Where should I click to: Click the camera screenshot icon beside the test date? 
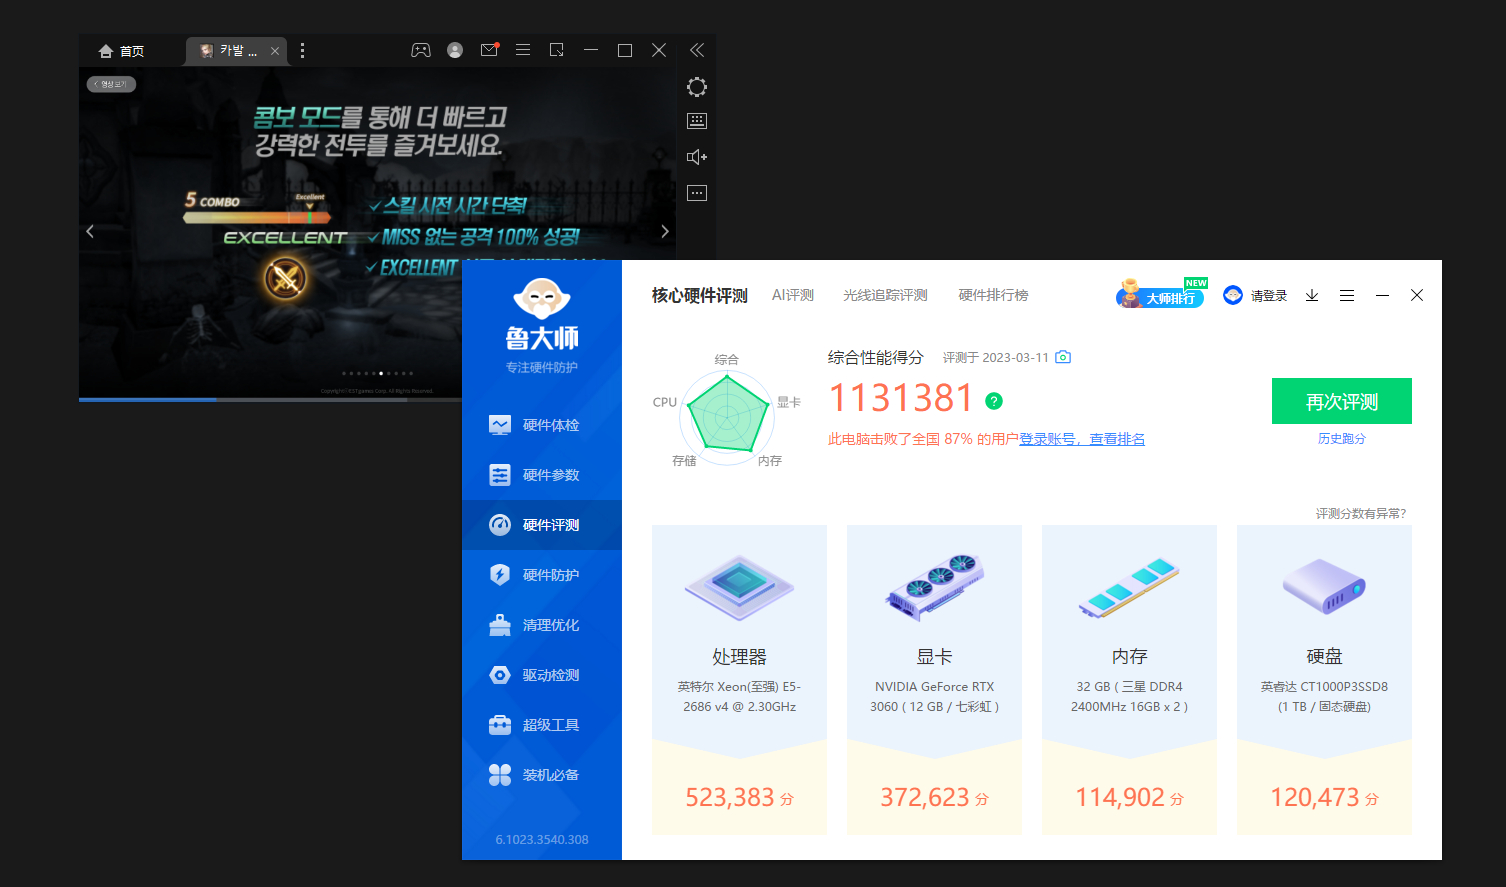[1063, 357]
